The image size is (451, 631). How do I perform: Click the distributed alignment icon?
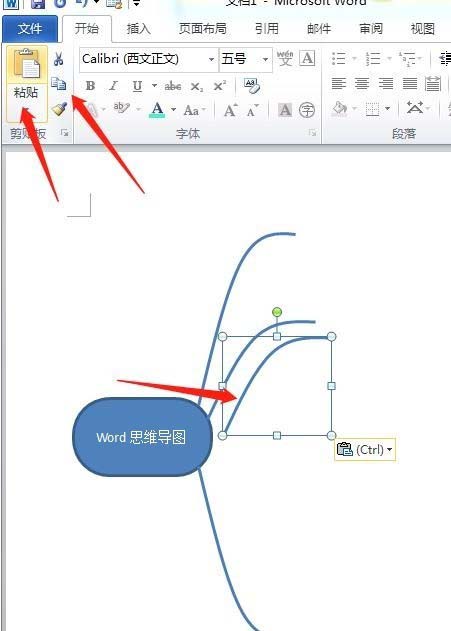pos(432,84)
